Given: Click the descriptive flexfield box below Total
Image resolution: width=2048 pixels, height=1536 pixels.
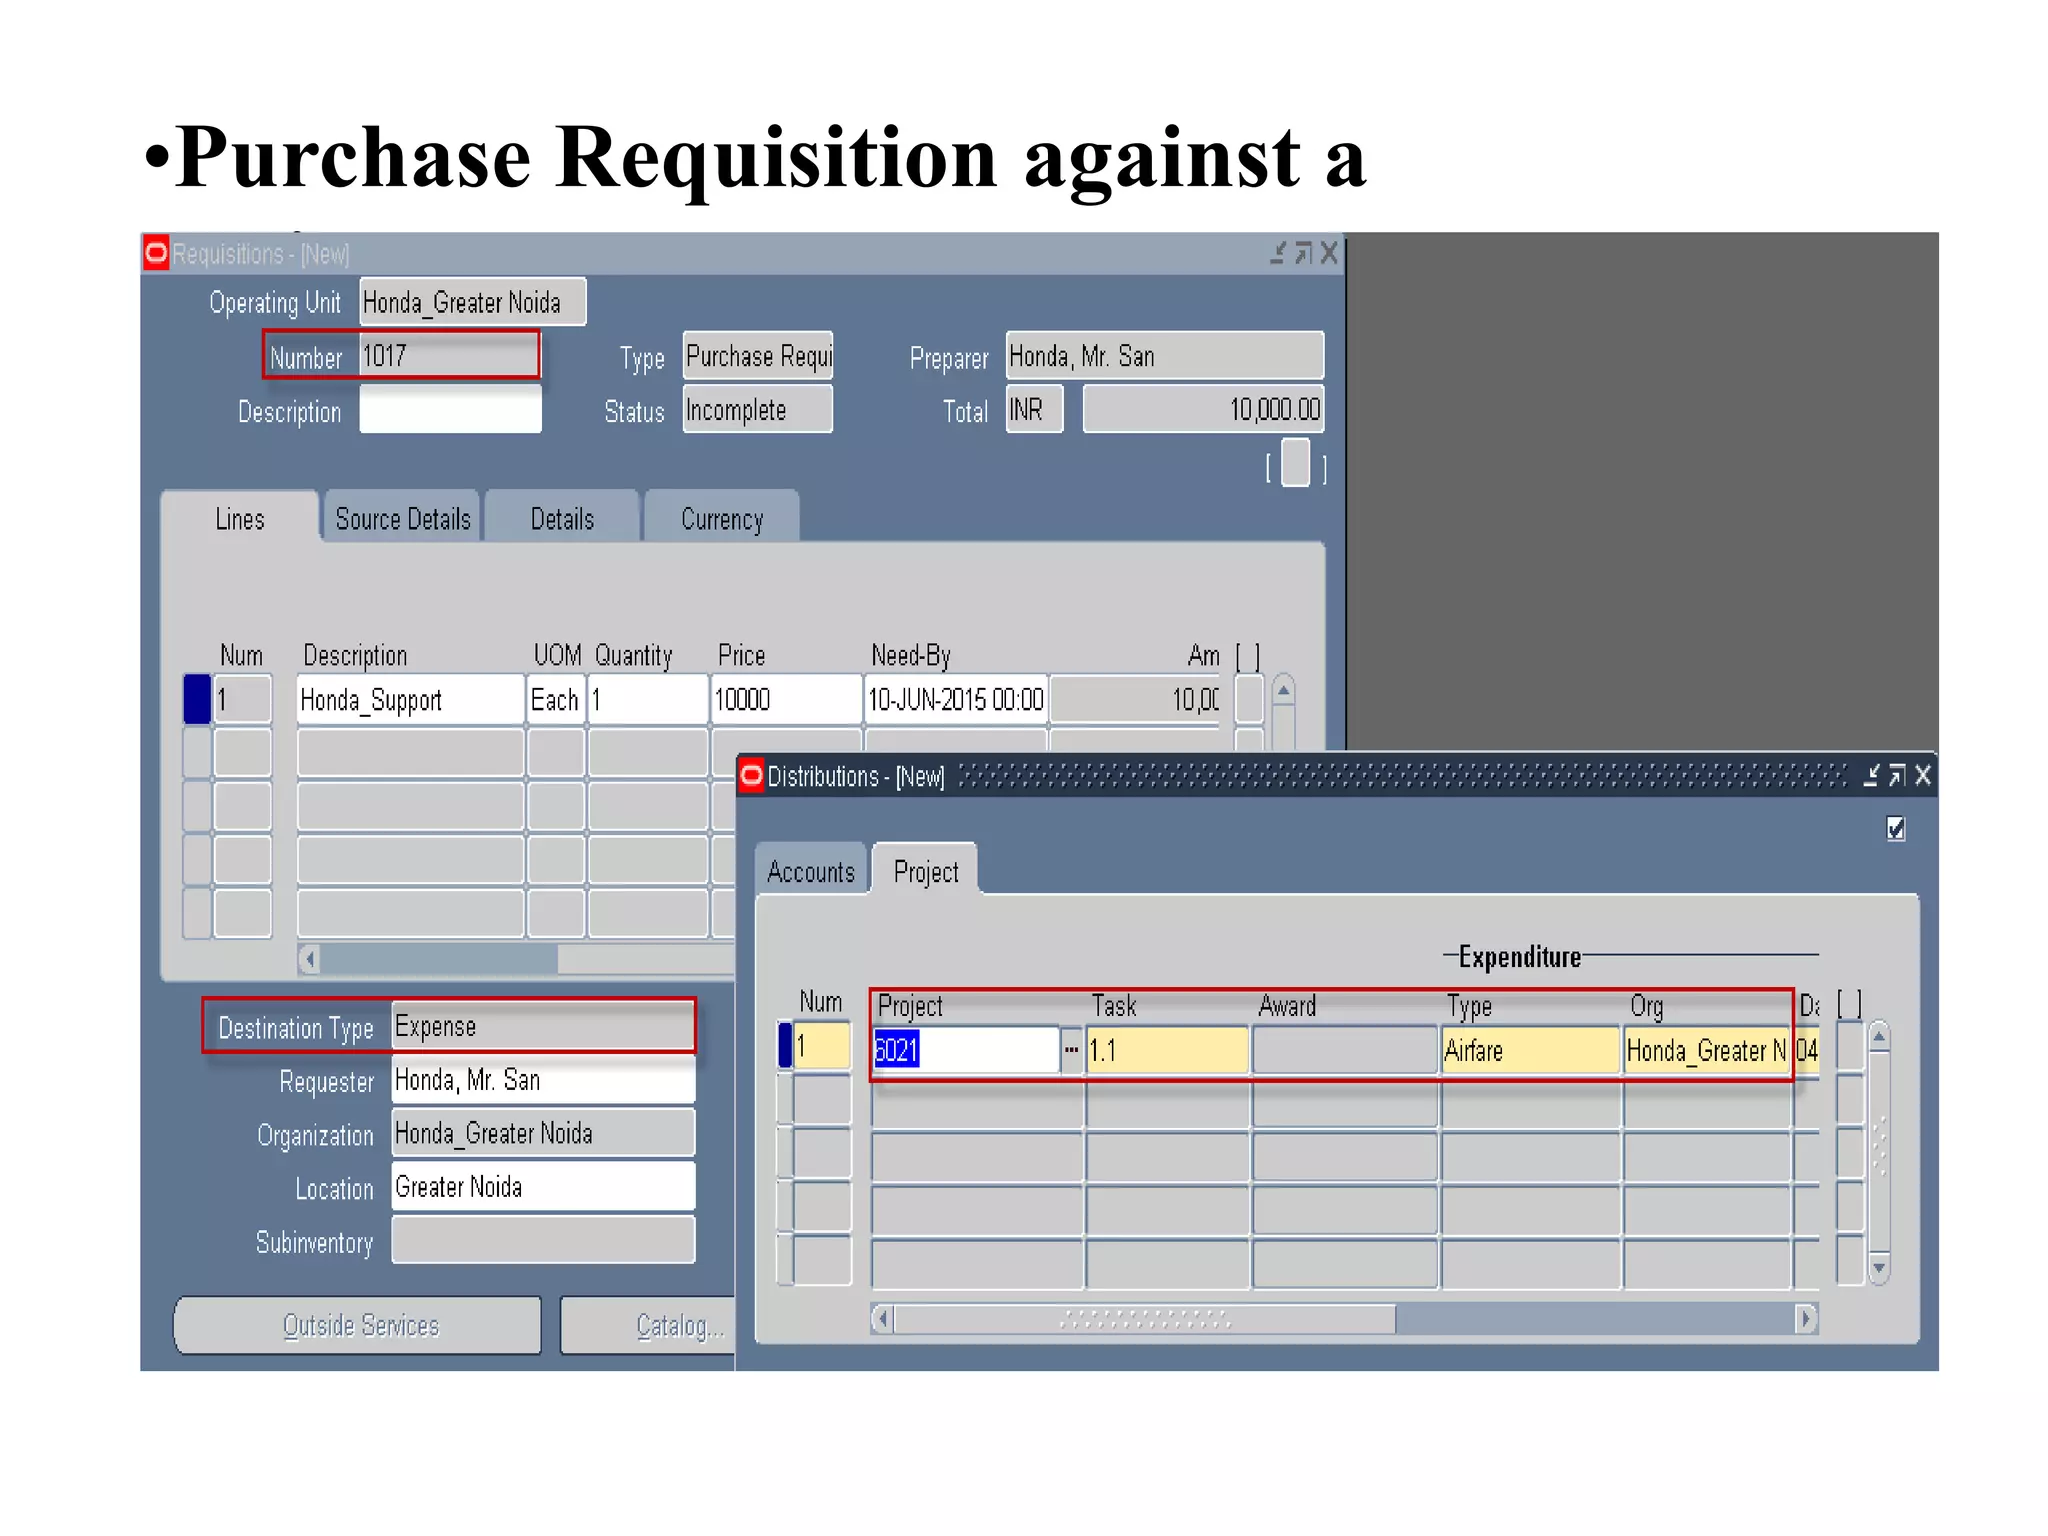Looking at the screenshot, I should (x=1295, y=463).
